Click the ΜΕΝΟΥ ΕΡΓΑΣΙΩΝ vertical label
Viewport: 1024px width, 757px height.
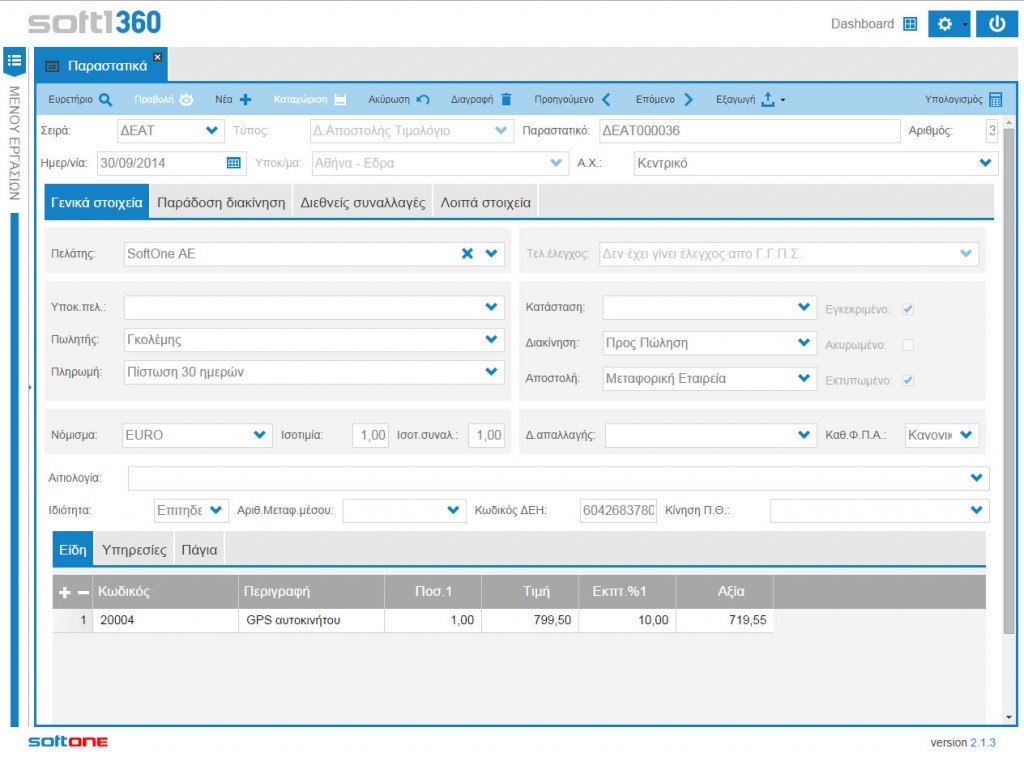[x=14, y=143]
